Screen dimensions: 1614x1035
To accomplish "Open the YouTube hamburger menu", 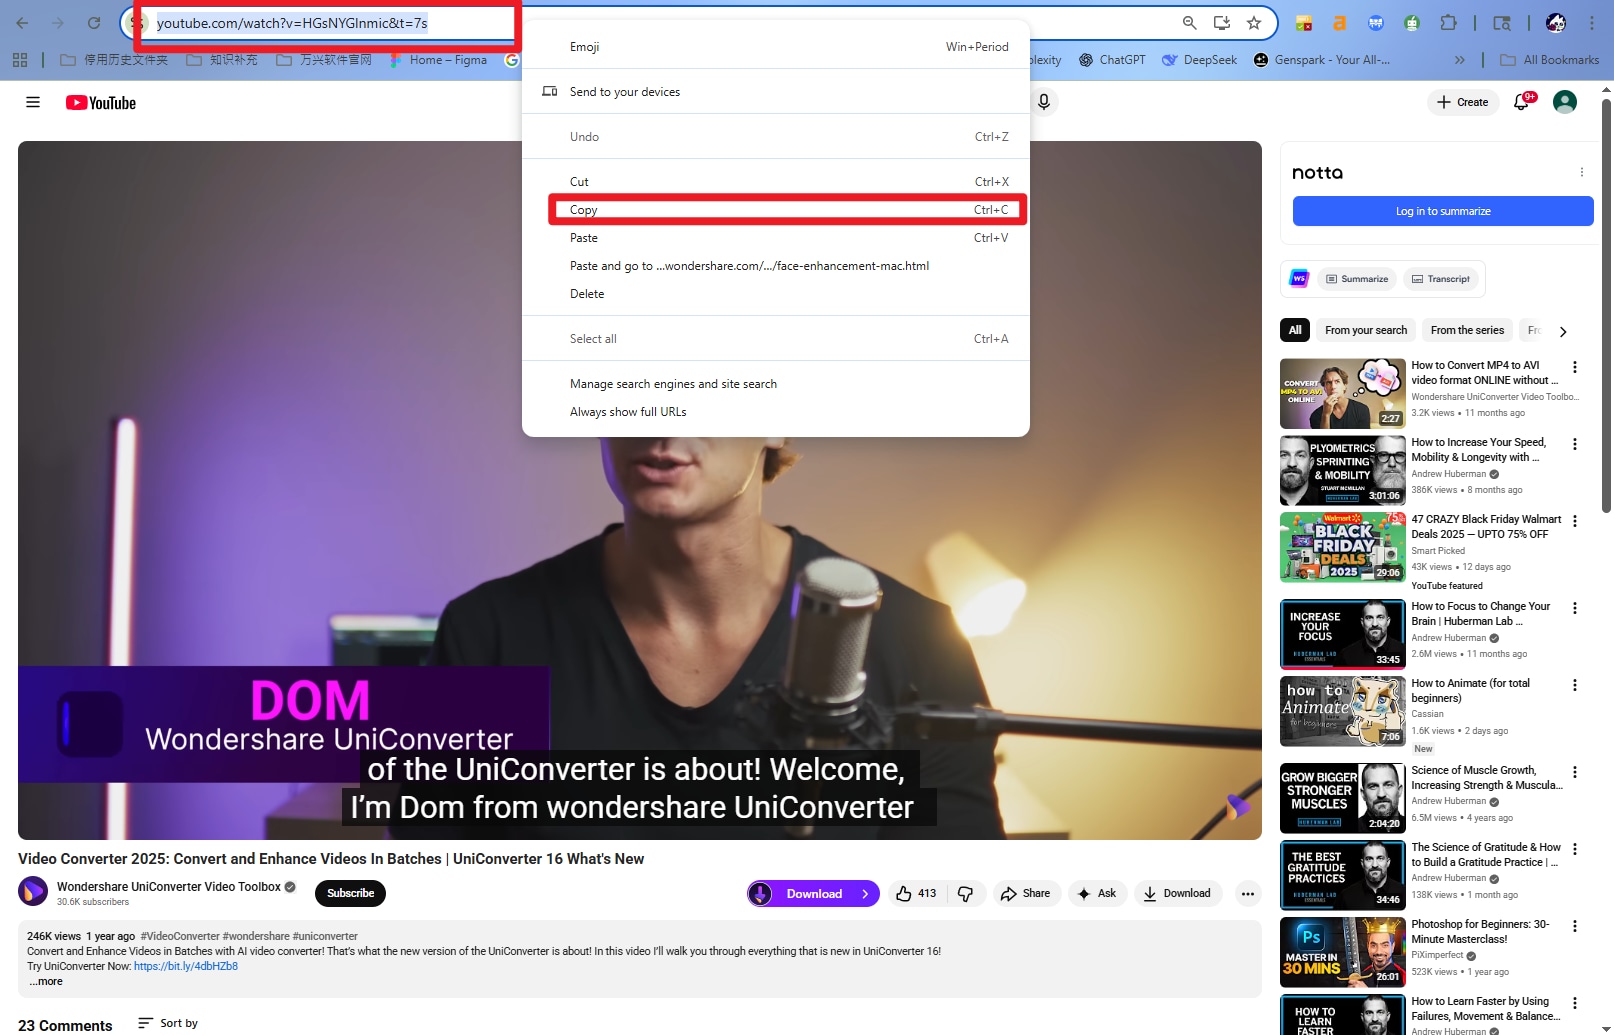I will click(33, 101).
